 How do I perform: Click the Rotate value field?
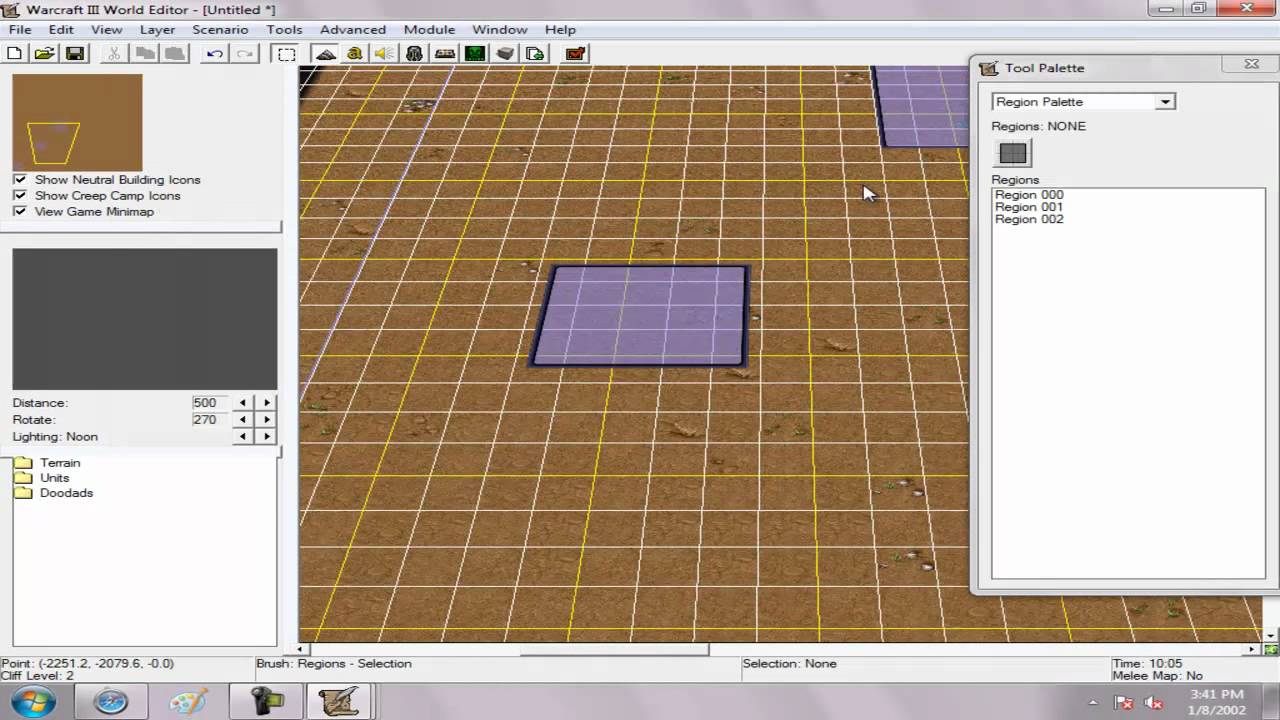[x=211, y=420]
